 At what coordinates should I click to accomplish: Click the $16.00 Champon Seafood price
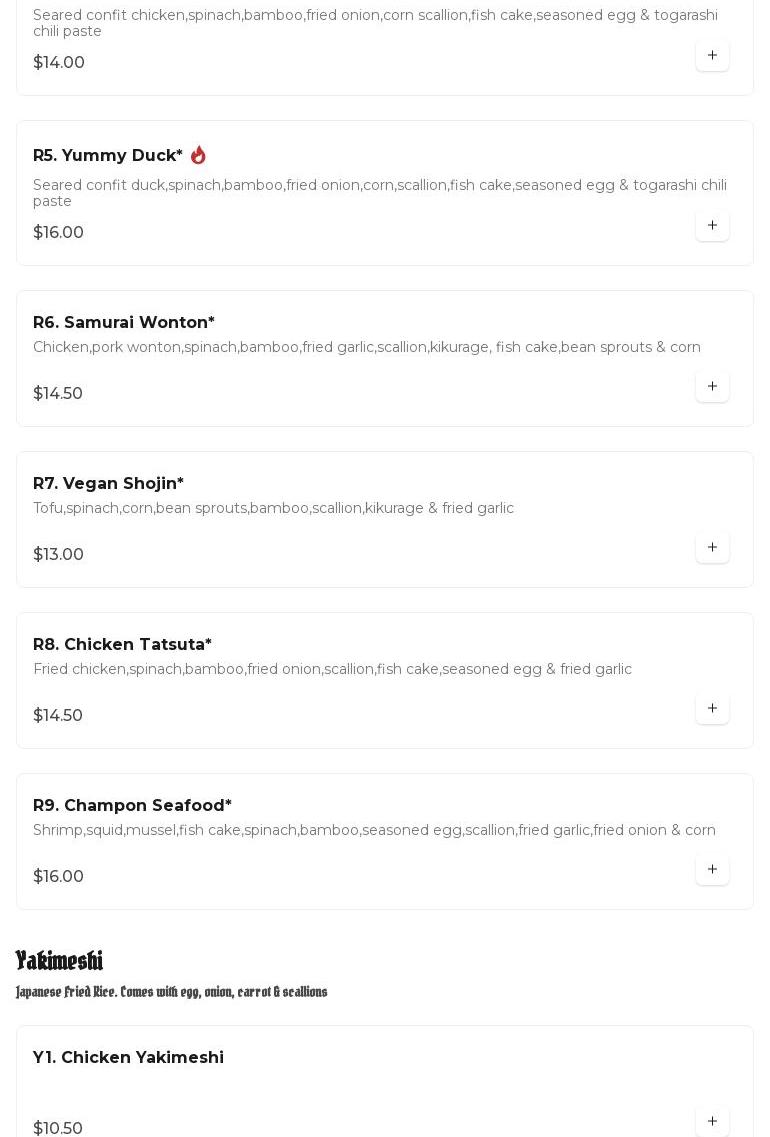pyautogui.click(x=58, y=877)
